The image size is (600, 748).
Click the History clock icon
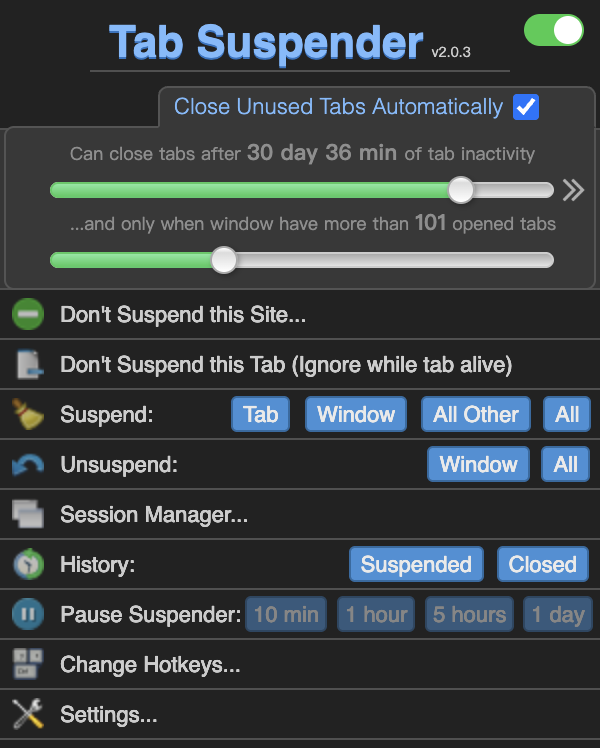pyautogui.click(x=28, y=565)
